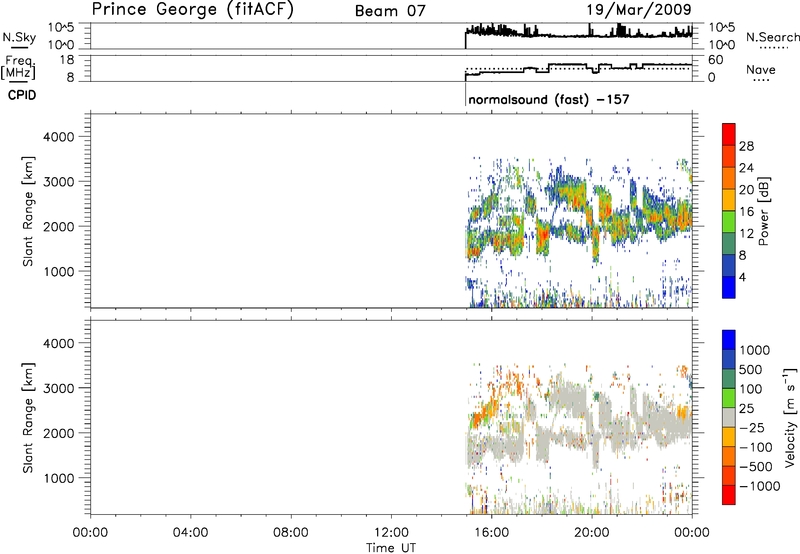Click the '20' label on power colorbar
800x554 pixels.
click(746, 190)
